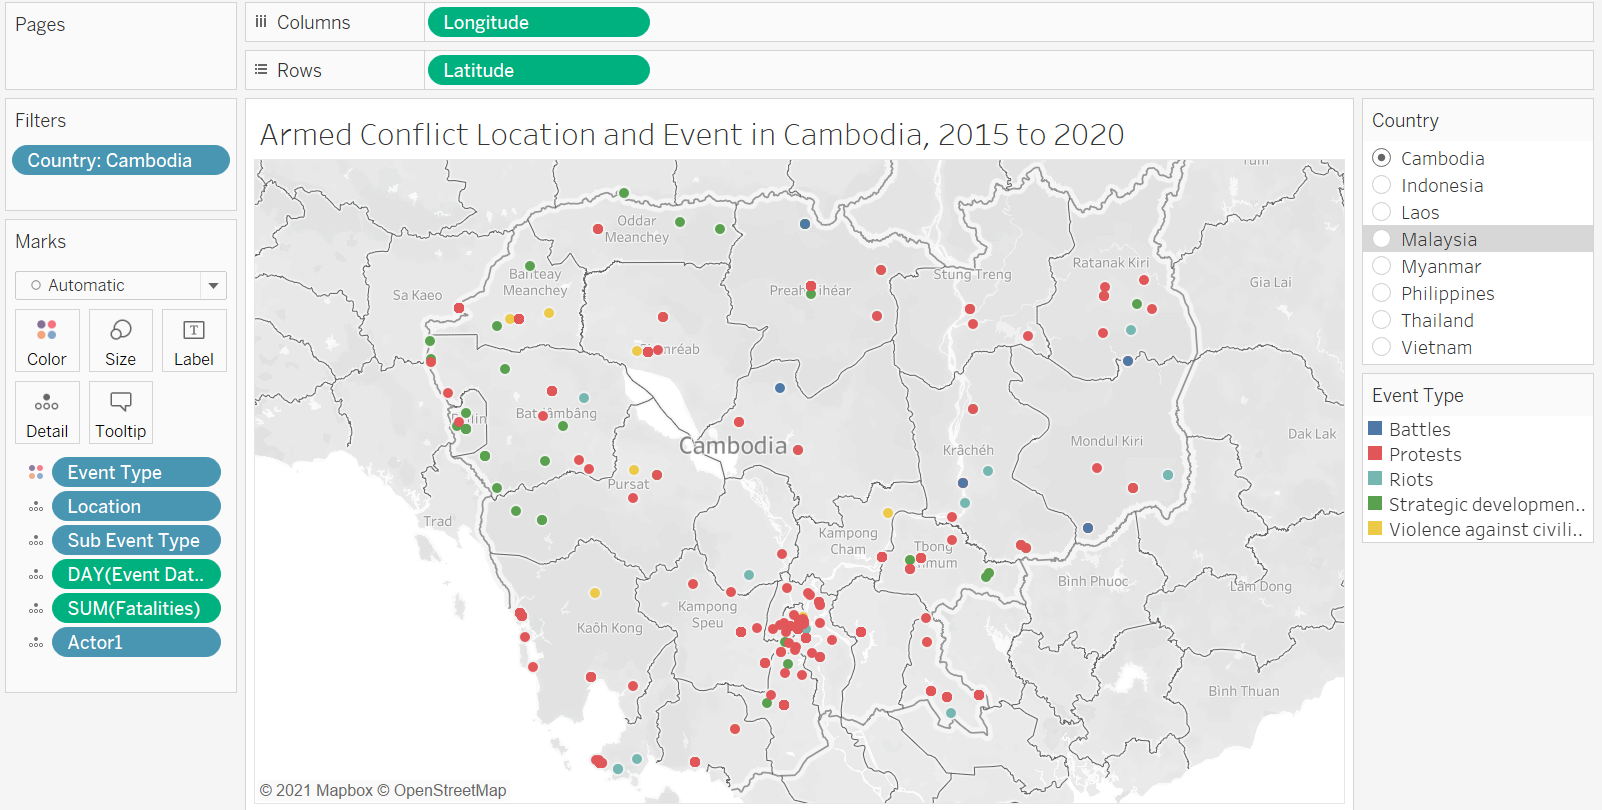Click the Detail marks card

(47, 412)
